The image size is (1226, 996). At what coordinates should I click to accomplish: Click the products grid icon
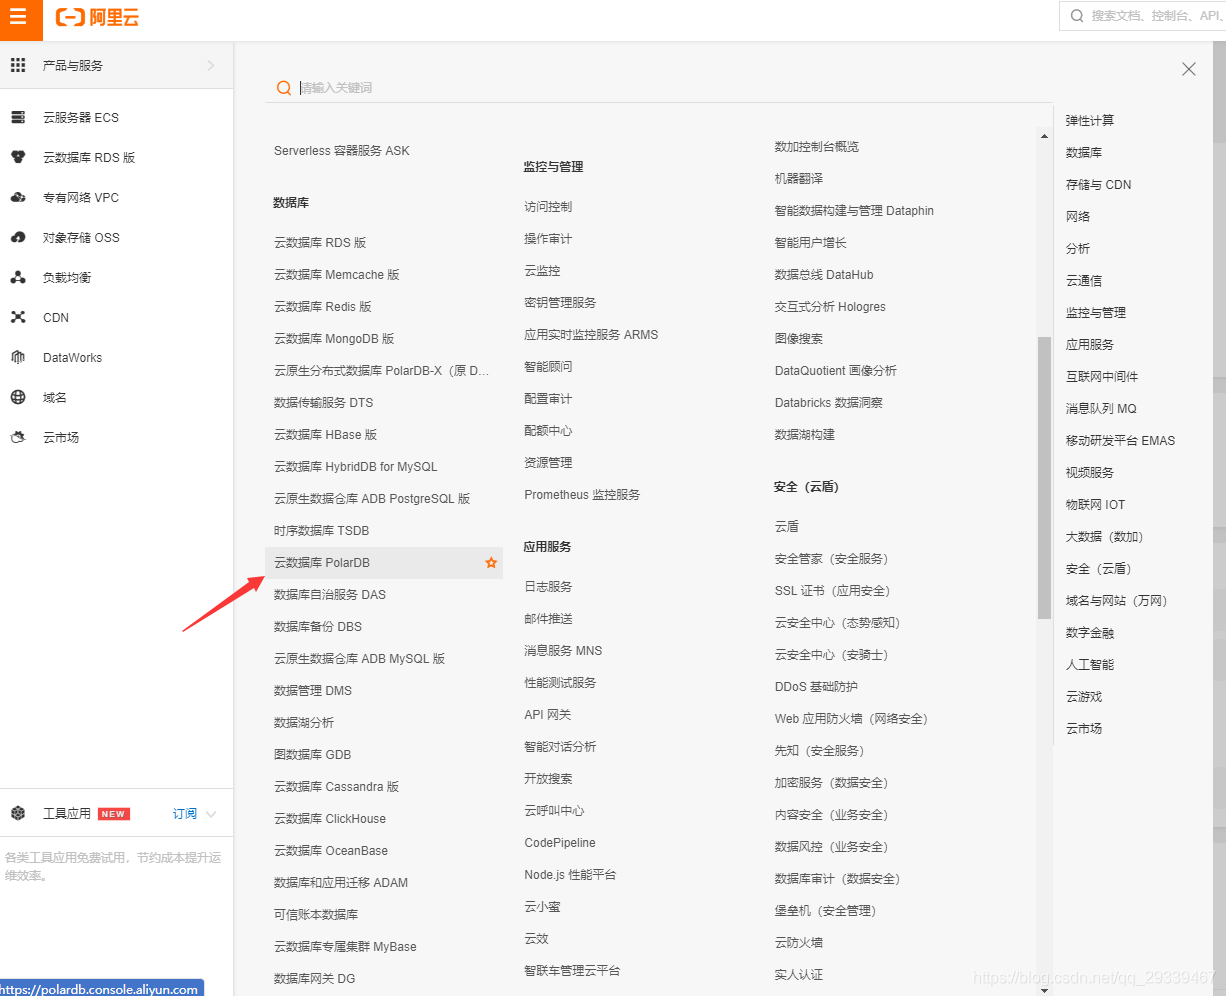tap(18, 65)
